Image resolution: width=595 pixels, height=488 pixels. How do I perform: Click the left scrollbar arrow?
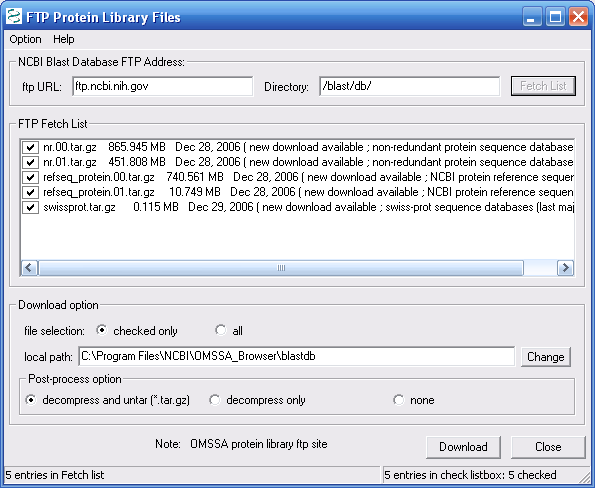(x=29, y=268)
